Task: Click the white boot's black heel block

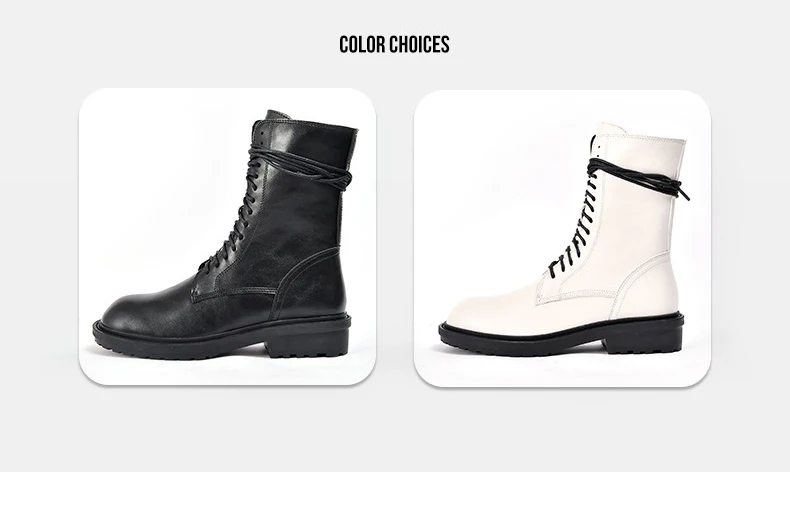Action: pyautogui.click(x=644, y=341)
